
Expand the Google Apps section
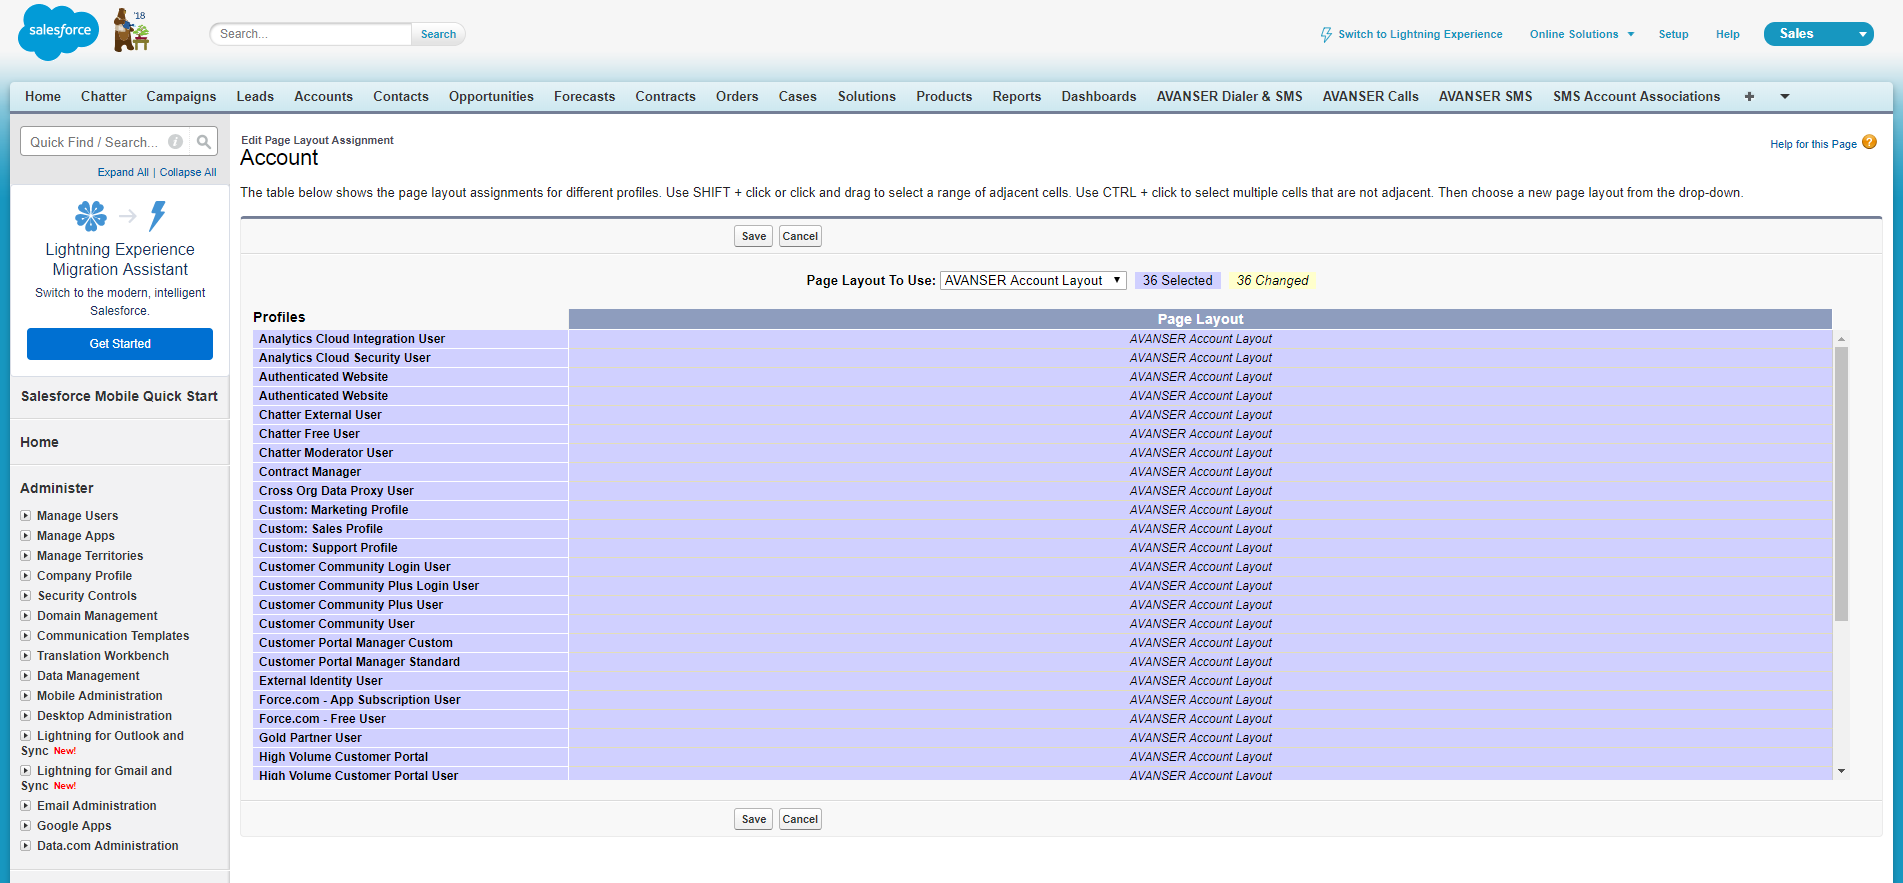26,826
